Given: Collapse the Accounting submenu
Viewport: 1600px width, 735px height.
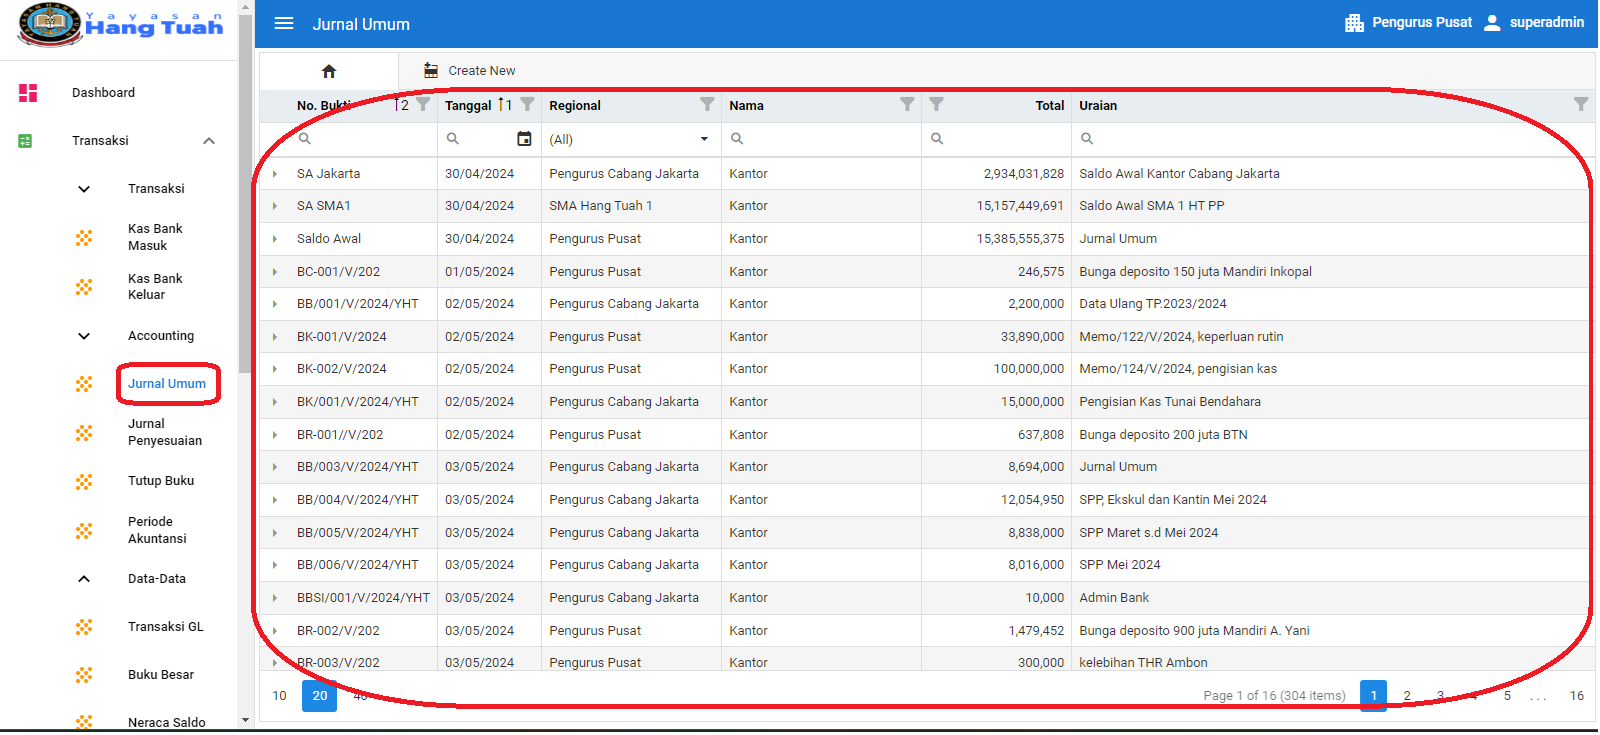Looking at the screenshot, I should [84, 336].
